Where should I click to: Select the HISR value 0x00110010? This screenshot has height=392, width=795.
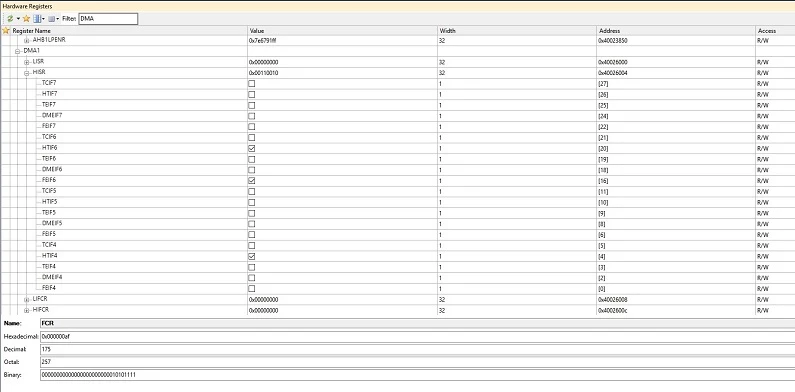[263, 73]
